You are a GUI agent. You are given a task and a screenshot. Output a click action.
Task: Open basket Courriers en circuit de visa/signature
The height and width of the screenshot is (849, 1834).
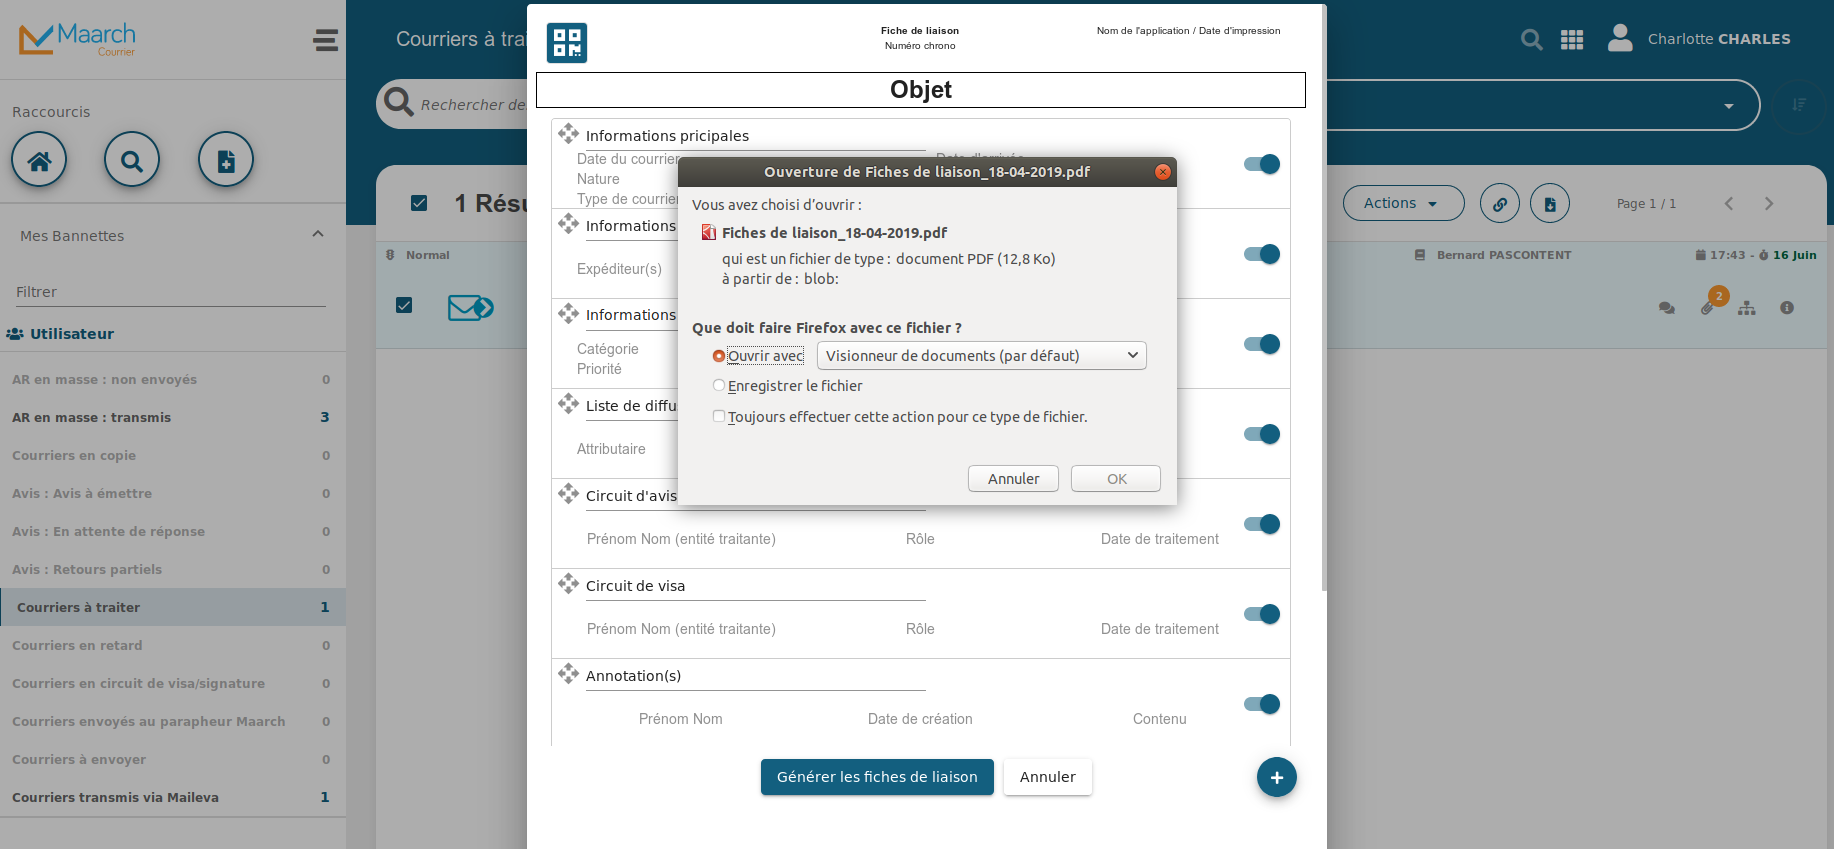173,684
